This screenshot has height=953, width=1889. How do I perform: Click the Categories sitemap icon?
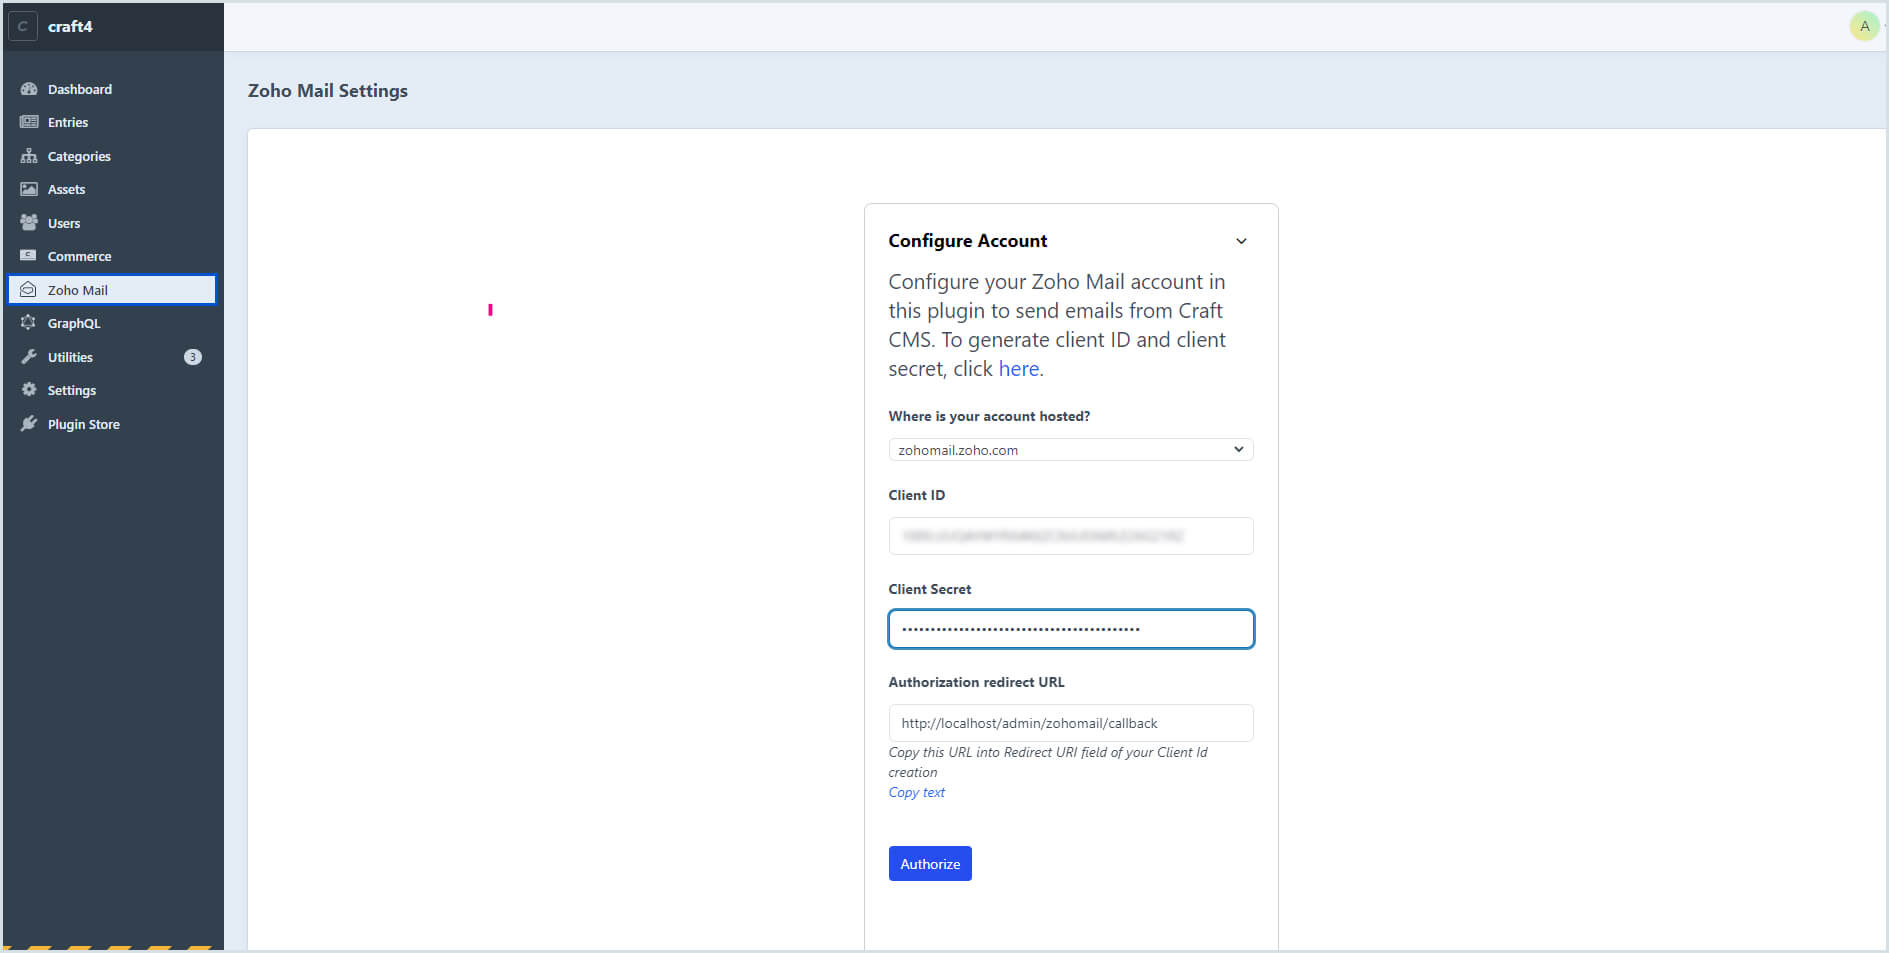29,156
